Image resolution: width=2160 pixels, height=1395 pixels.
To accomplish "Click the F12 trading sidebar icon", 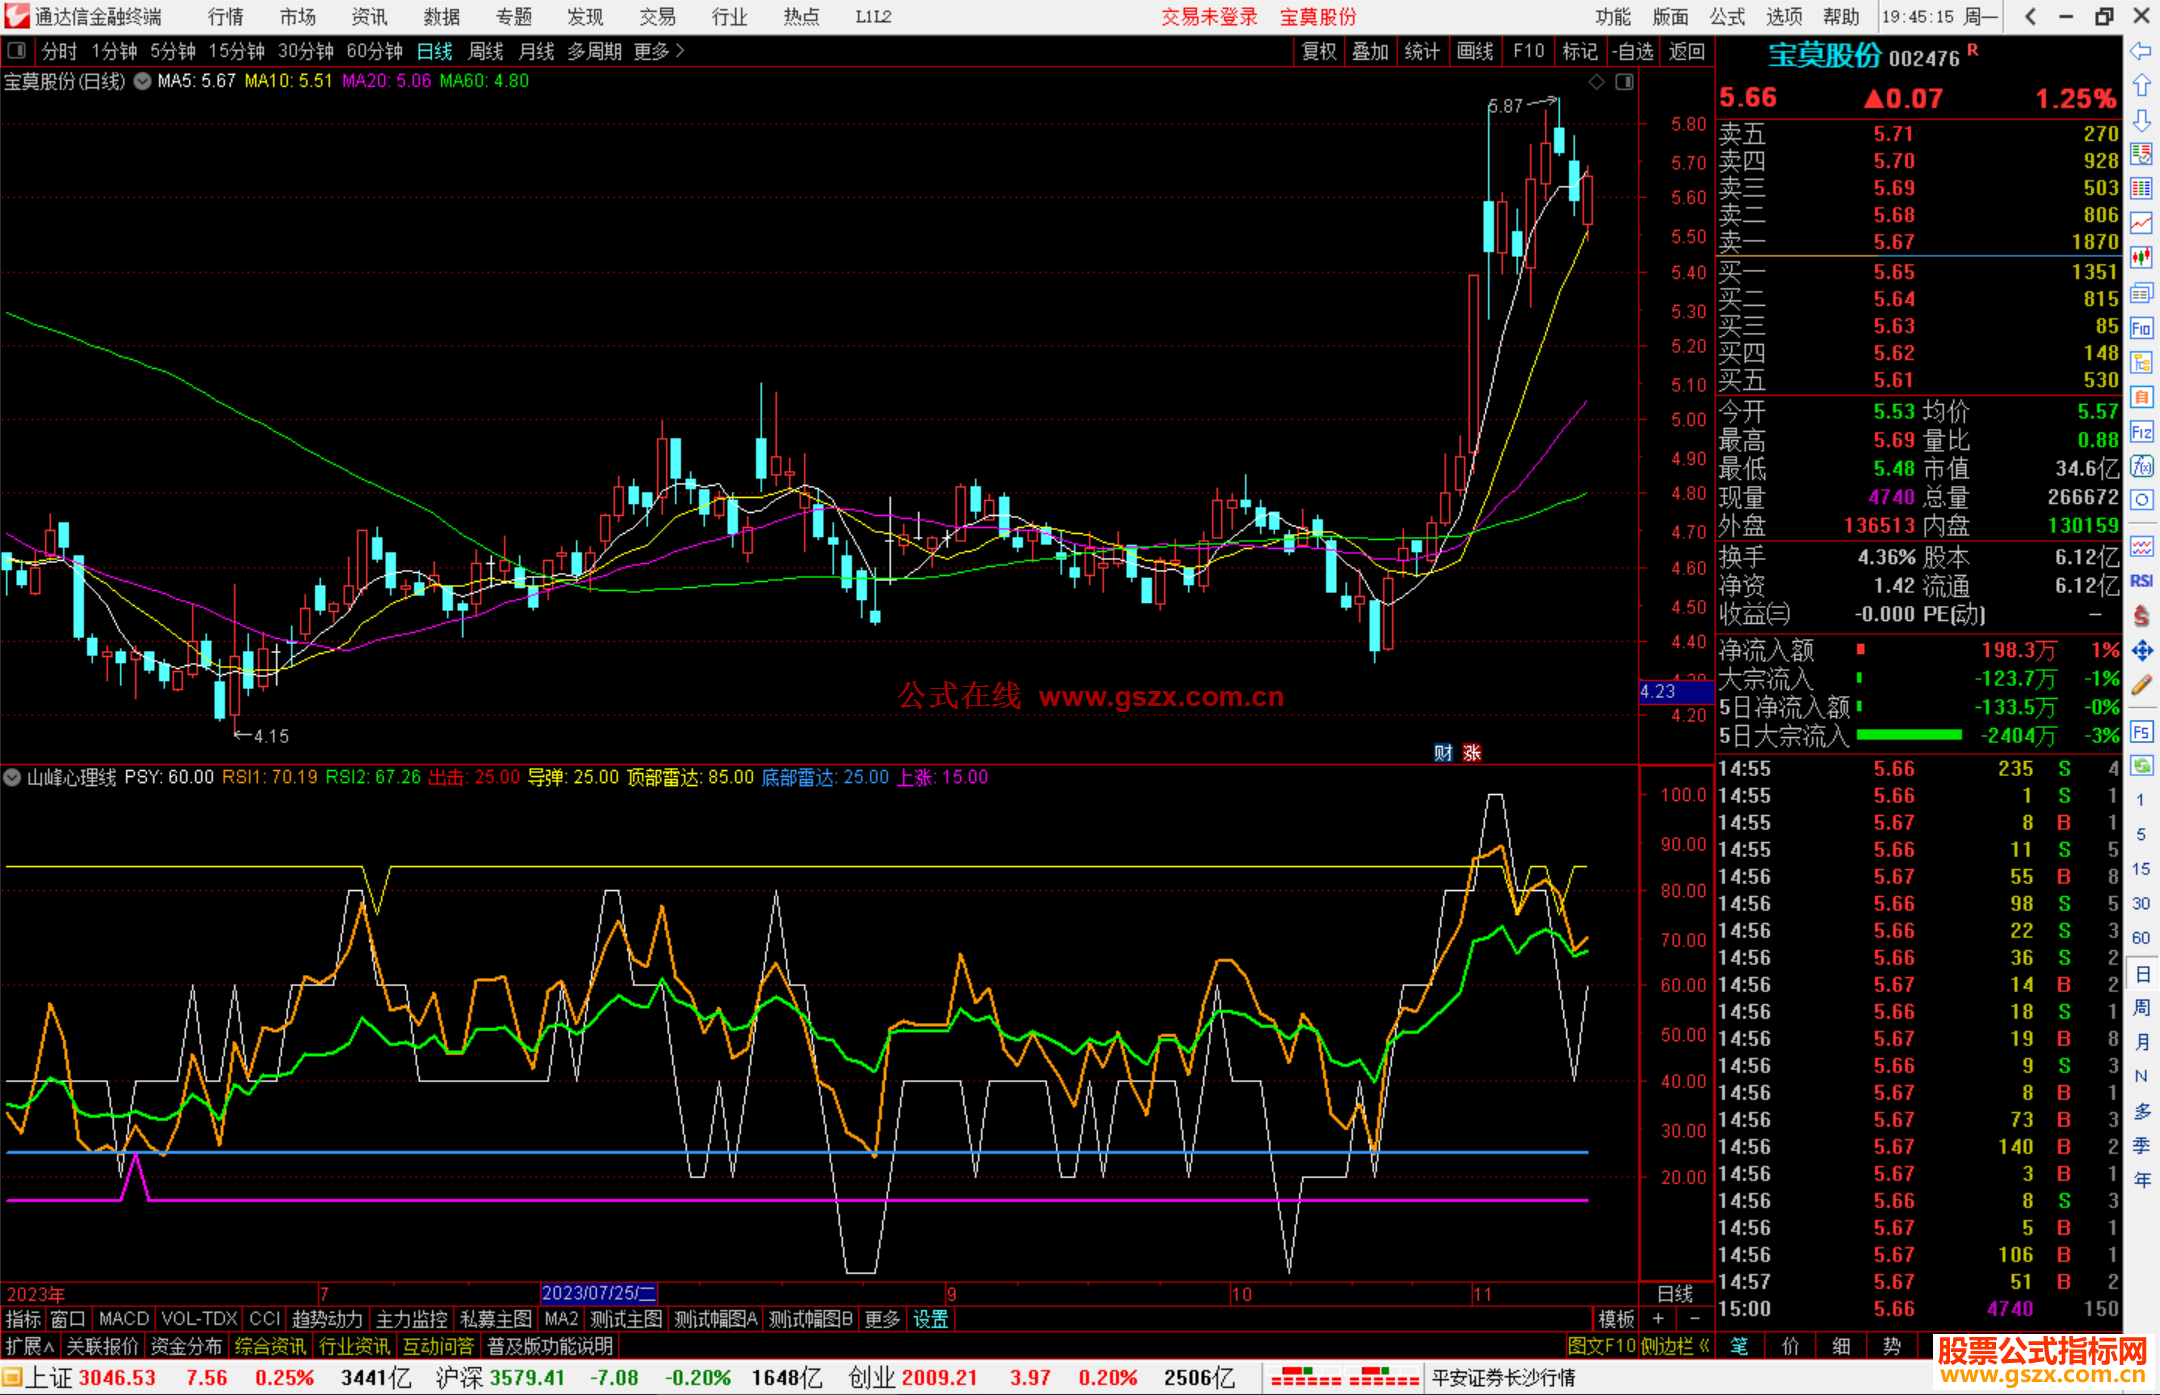I will click(x=2141, y=432).
